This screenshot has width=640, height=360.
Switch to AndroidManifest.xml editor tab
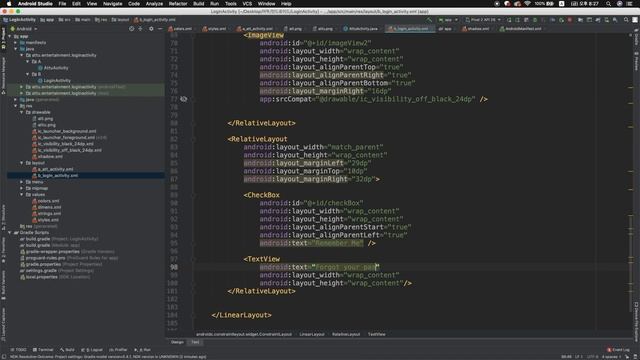[x=520, y=29]
